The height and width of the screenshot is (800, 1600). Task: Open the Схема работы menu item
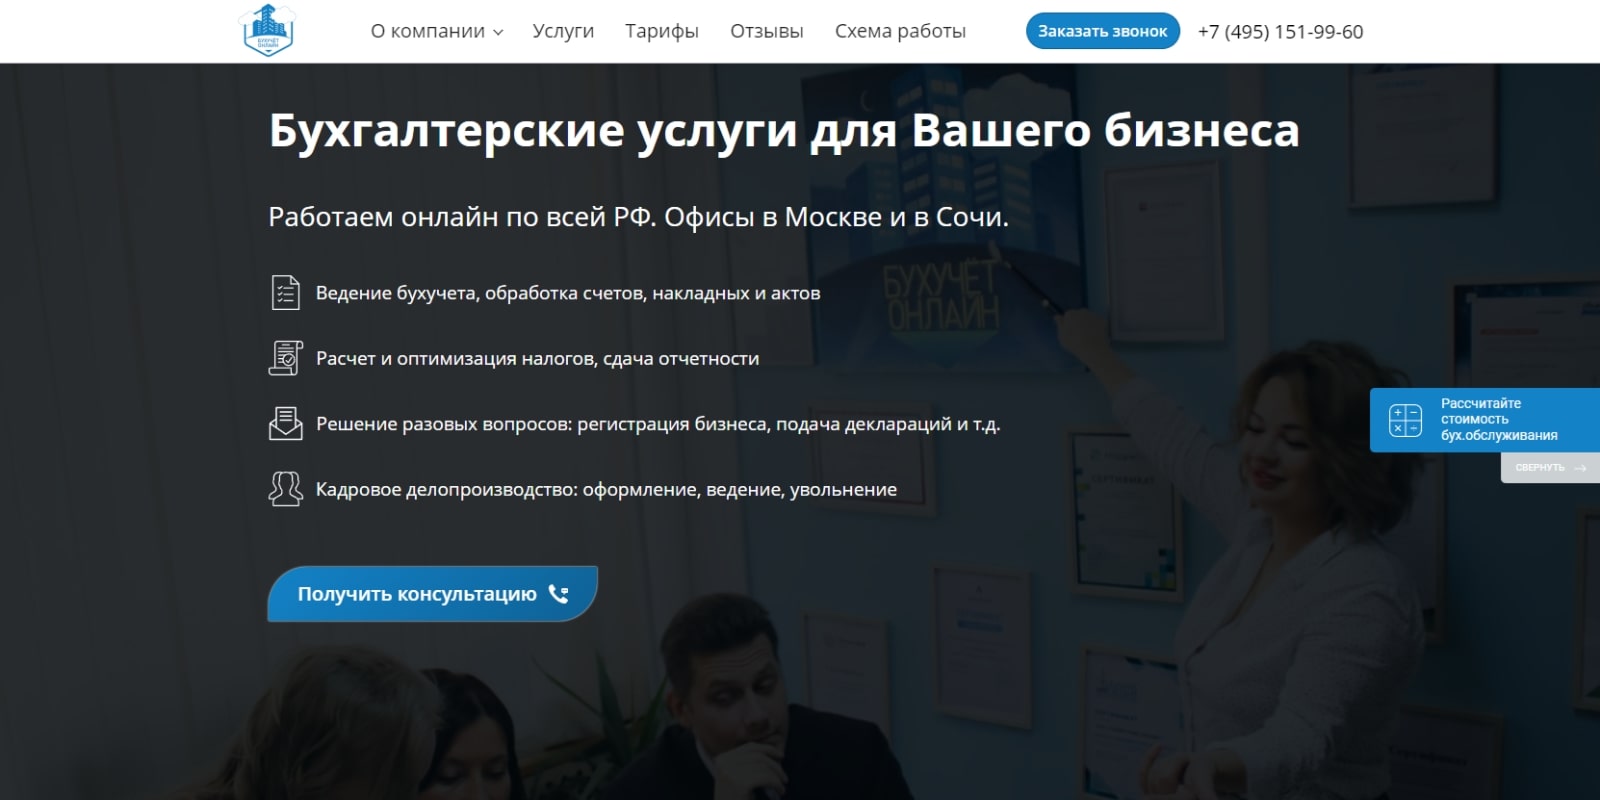click(x=900, y=31)
